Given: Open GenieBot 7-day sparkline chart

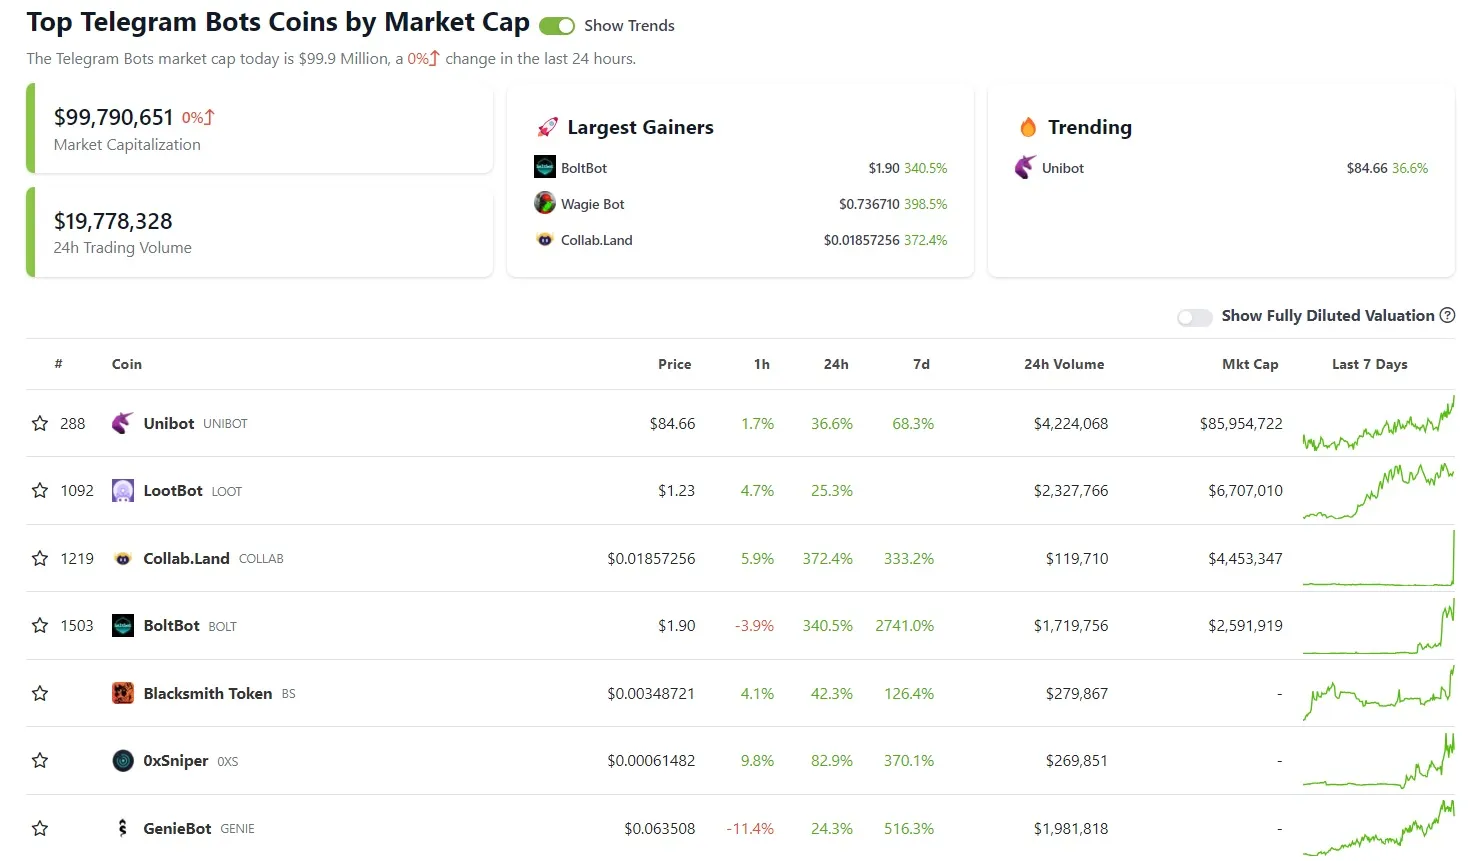Looking at the screenshot, I should (x=1379, y=829).
